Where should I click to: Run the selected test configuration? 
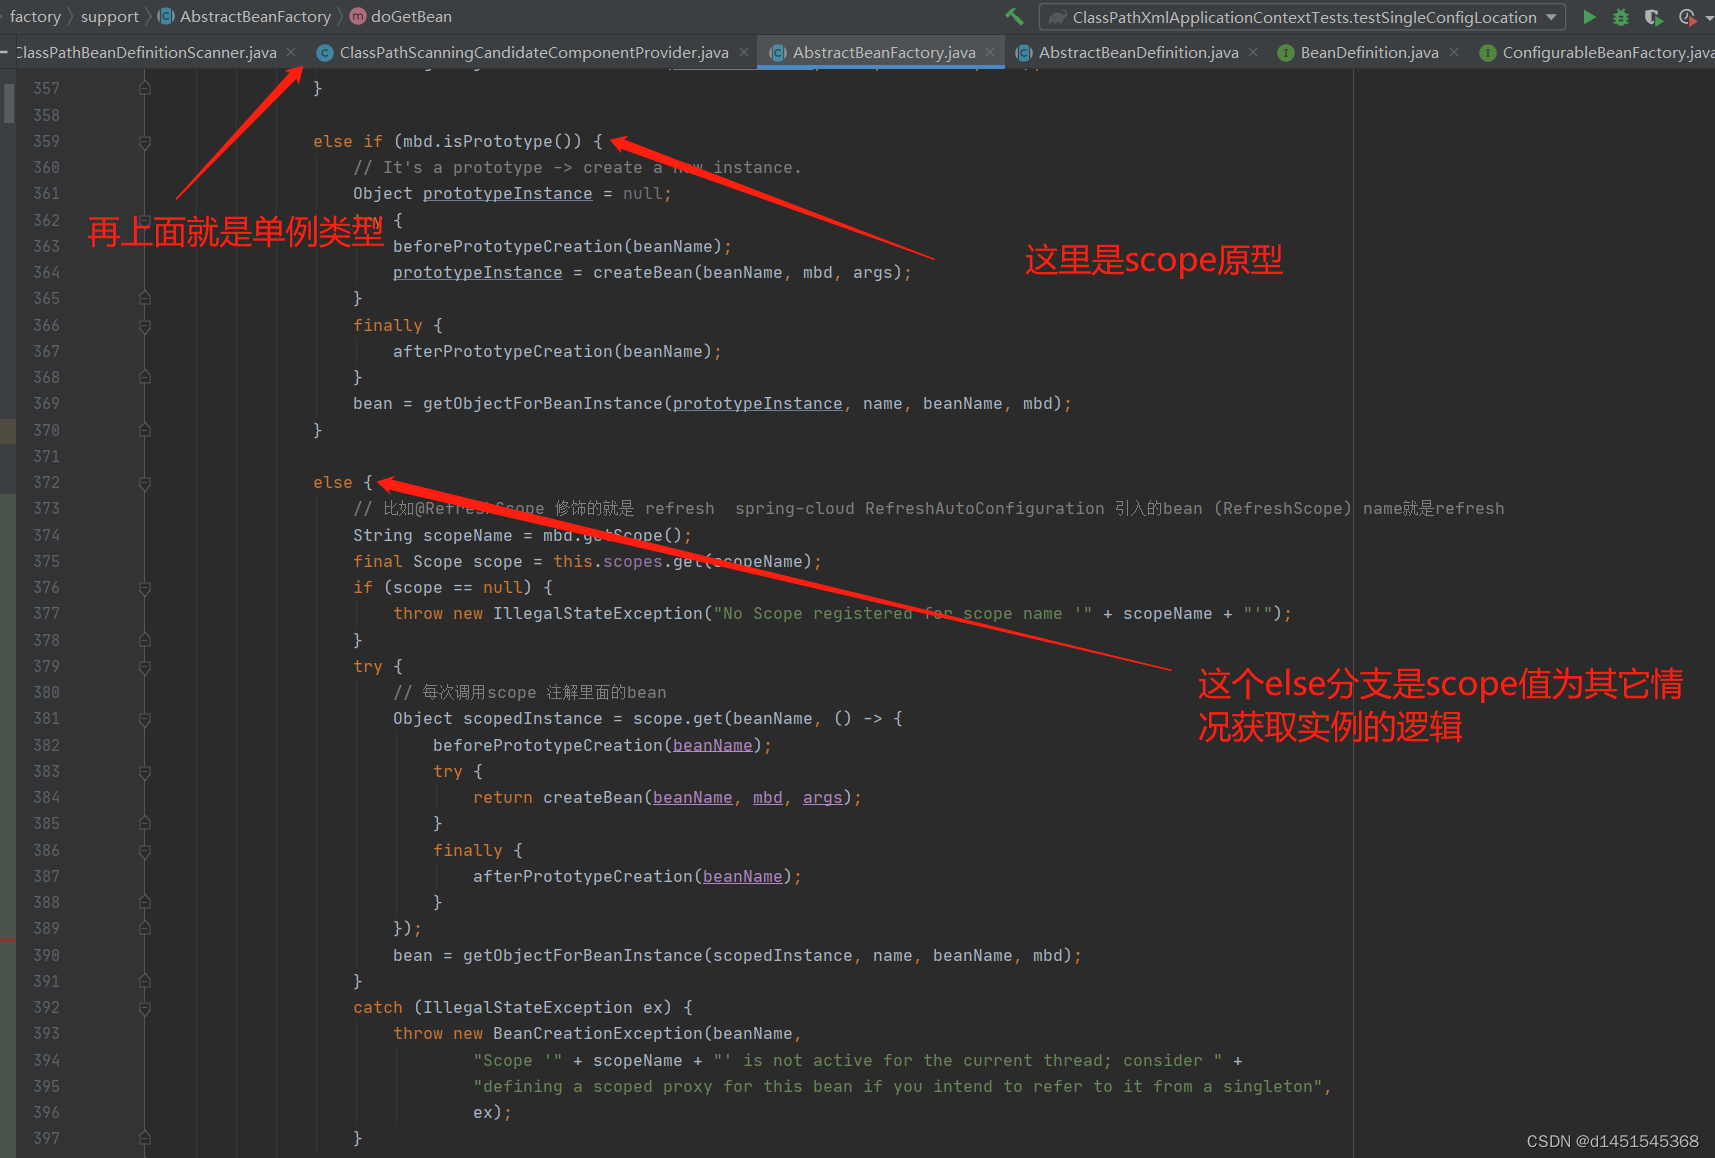[1589, 17]
